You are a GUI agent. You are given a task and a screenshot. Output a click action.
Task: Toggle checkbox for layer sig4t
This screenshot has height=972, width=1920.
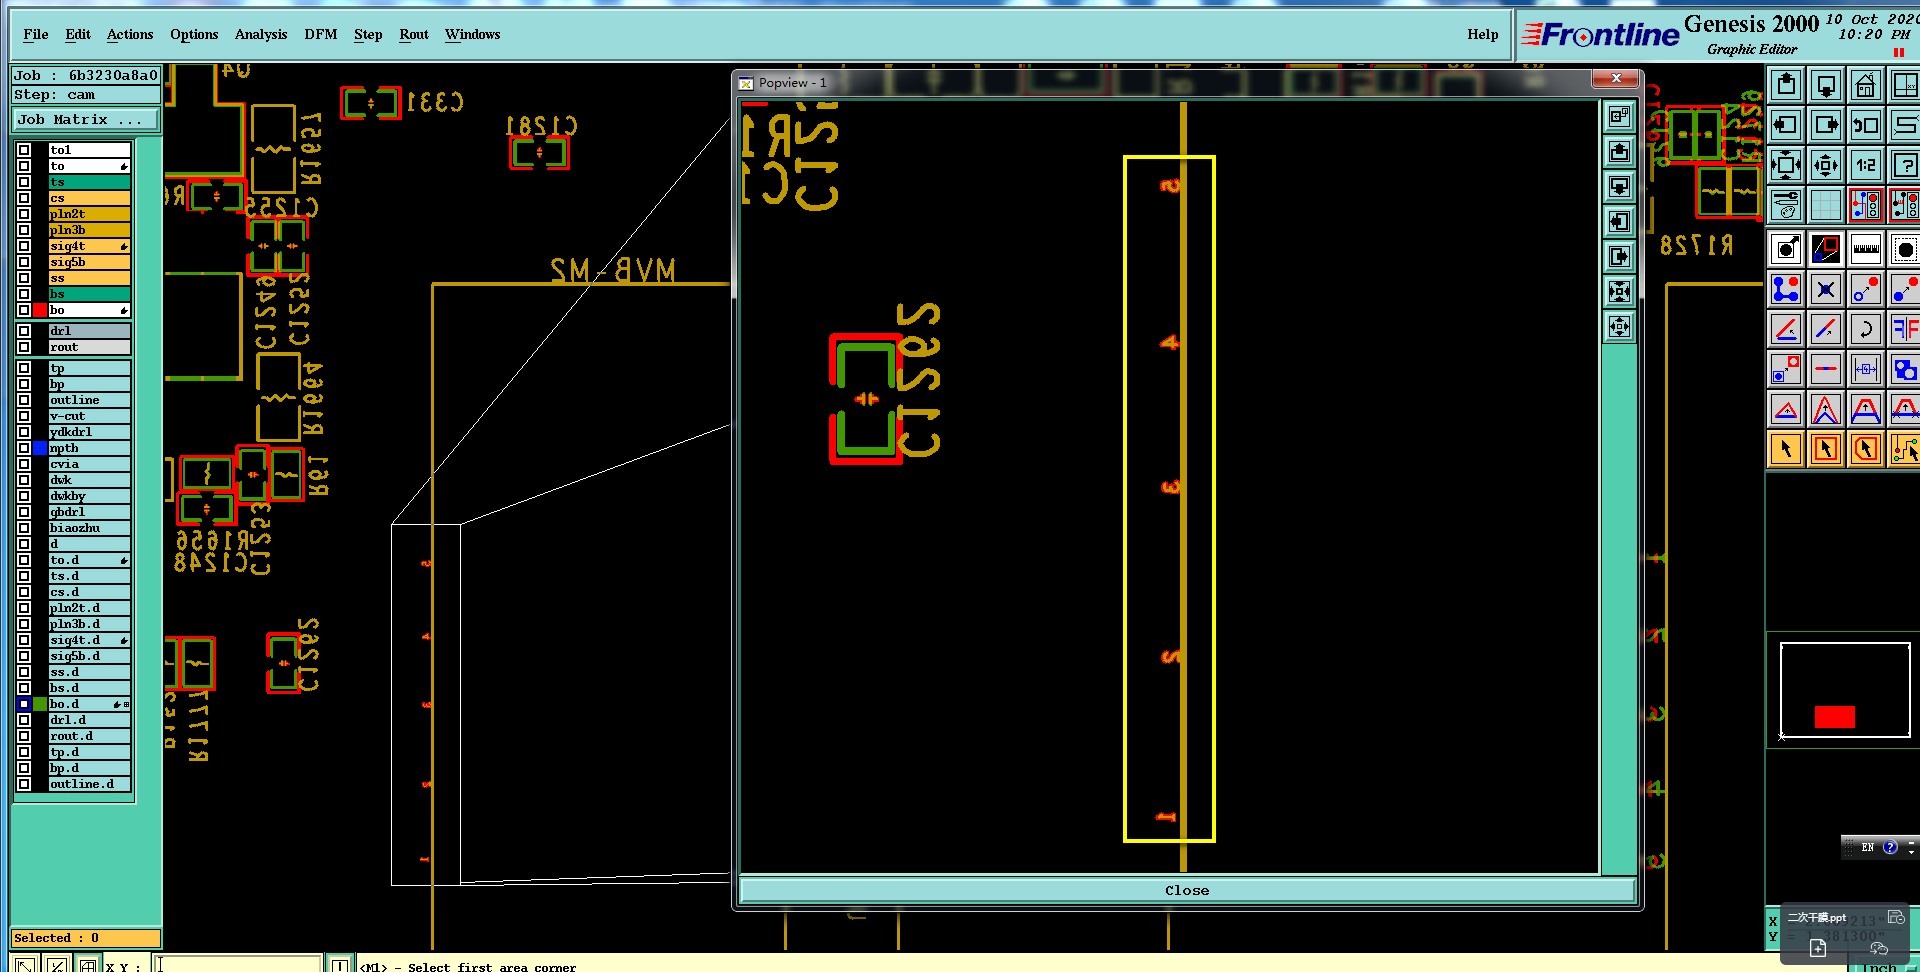[24, 246]
